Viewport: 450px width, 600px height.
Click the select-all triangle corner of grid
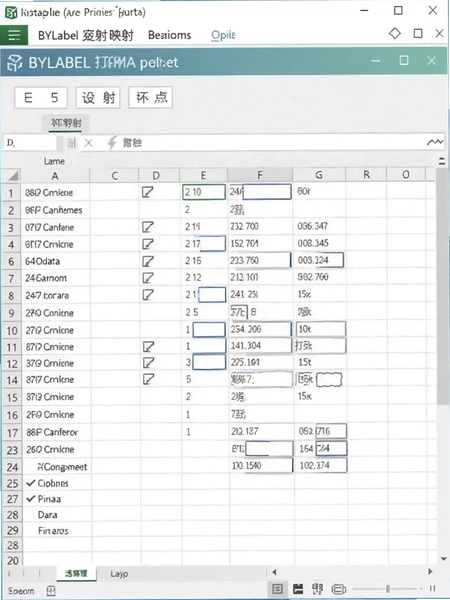pyautogui.click(x=12, y=176)
